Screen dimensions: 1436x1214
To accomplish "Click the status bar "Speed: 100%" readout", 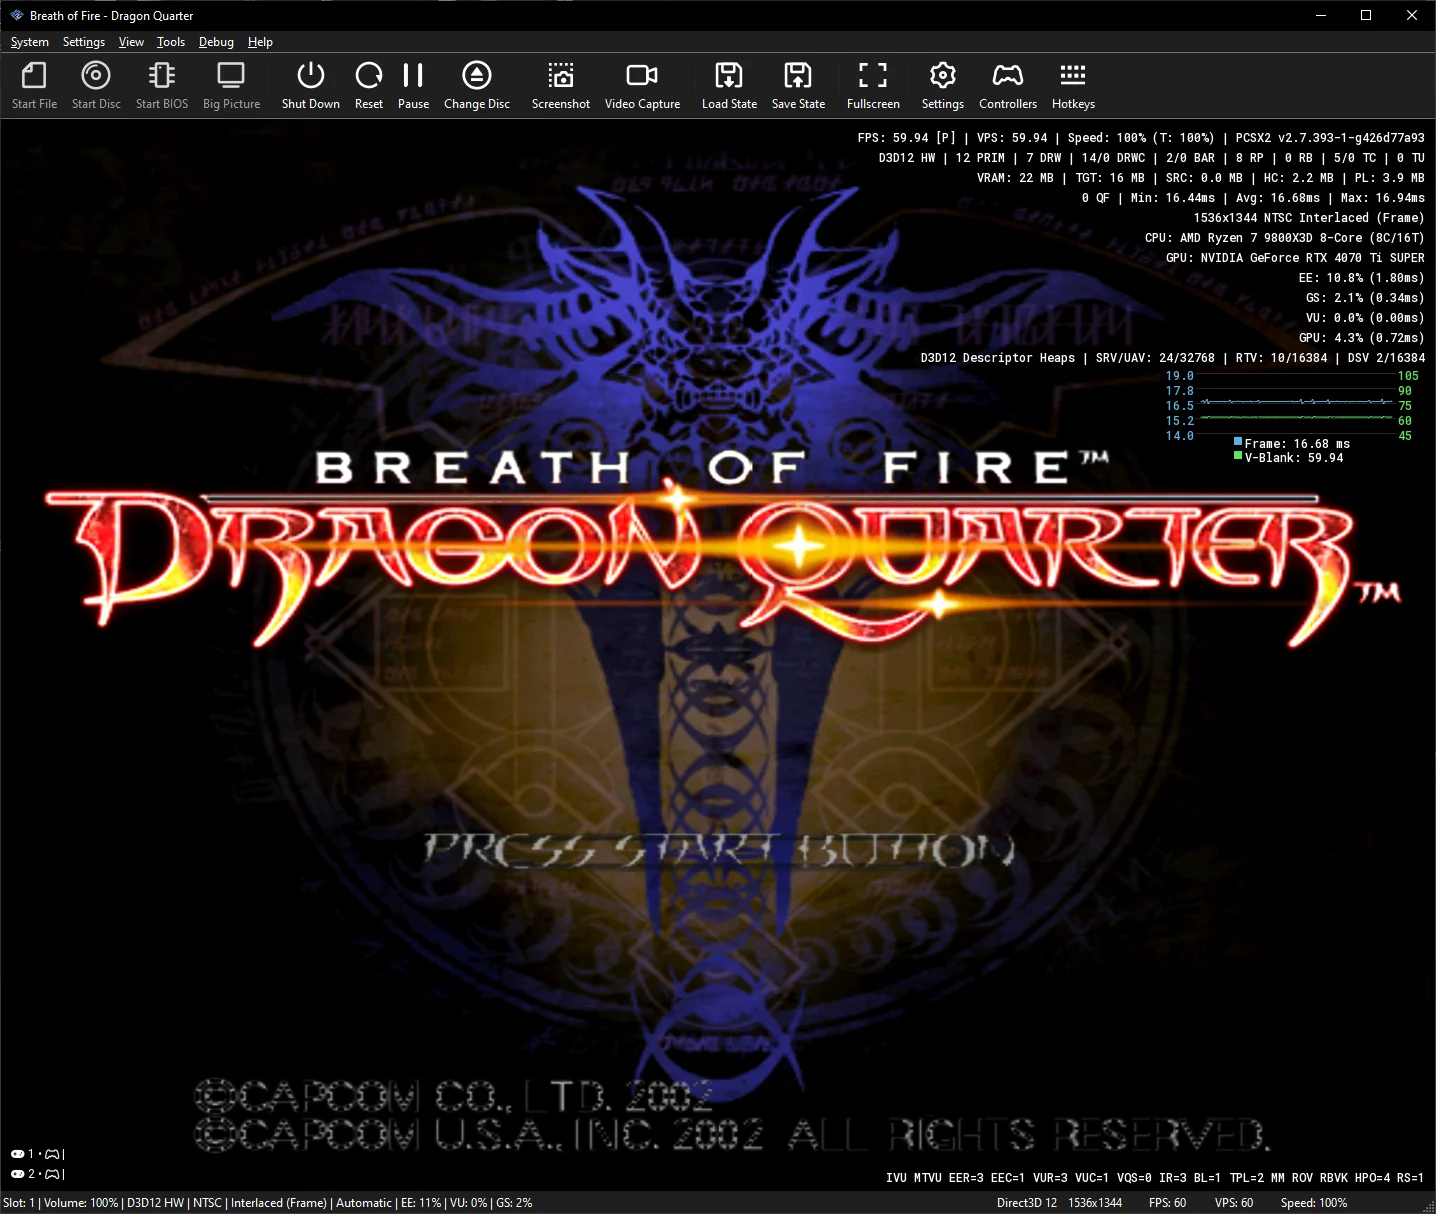I will [1314, 1203].
